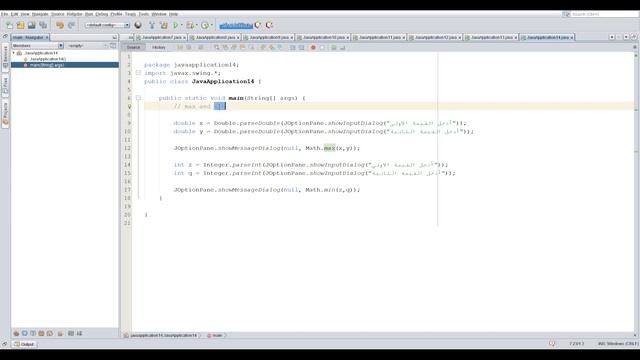The width and height of the screenshot is (640, 360).
Task: Click the lightbulb hint icon on line 7
Action: click(x=129, y=107)
